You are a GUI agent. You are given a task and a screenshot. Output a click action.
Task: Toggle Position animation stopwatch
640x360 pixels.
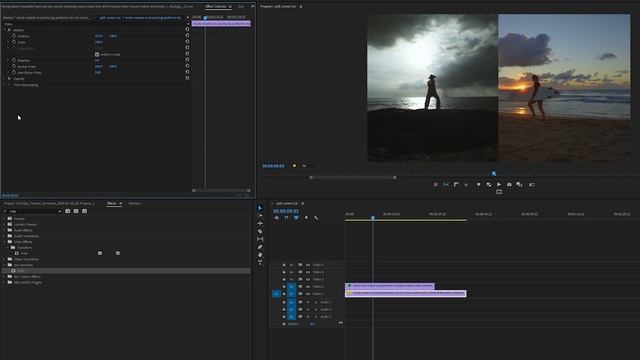click(14, 36)
